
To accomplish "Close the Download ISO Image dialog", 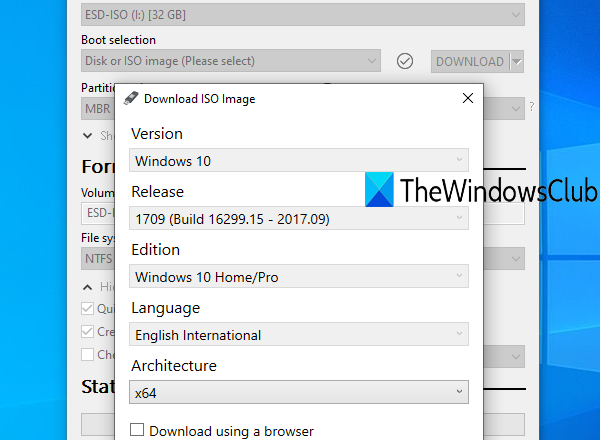I will [x=468, y=98].
